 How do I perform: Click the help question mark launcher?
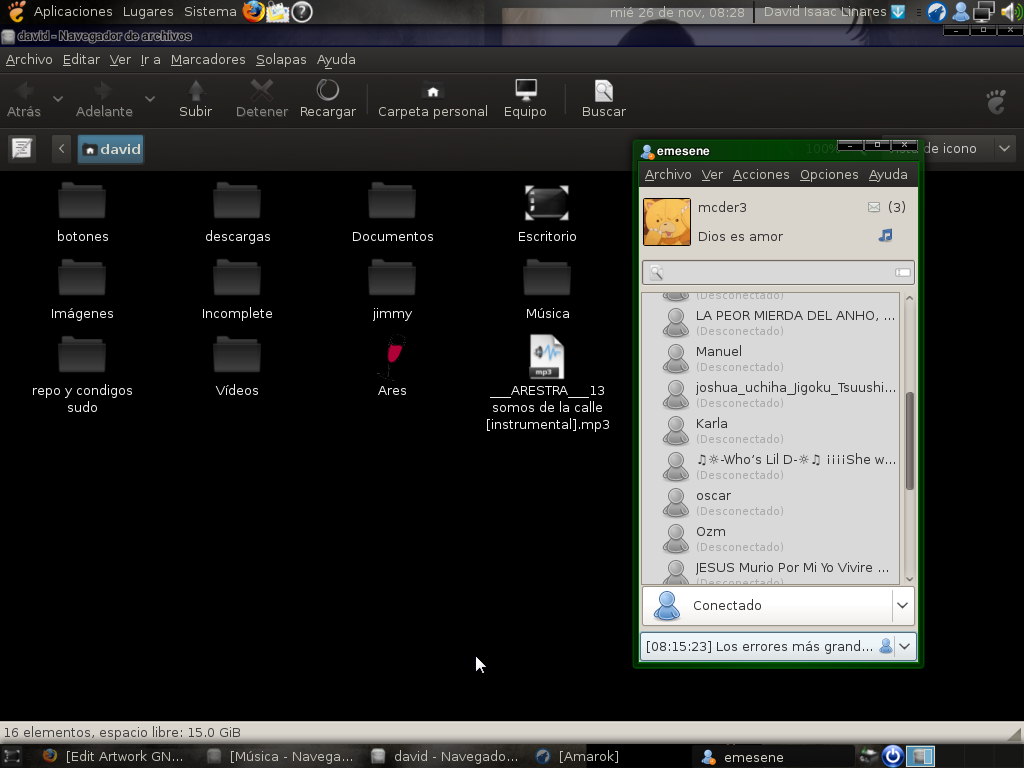[302, 12]
